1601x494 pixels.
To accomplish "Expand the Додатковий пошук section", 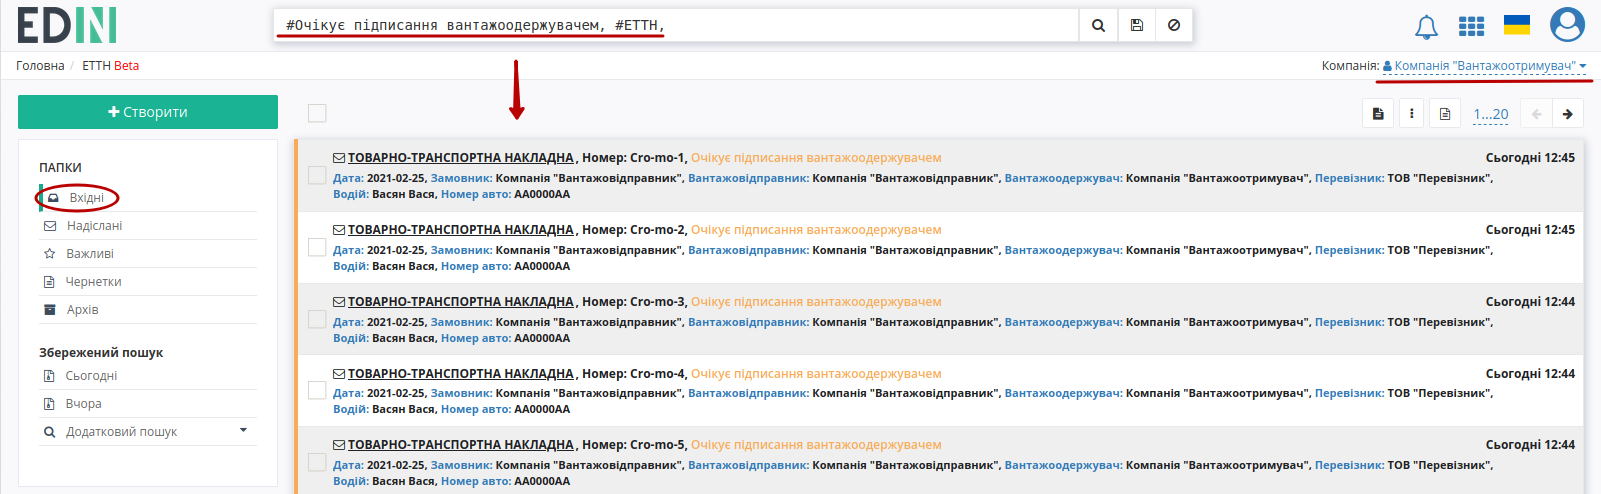I will [148, 432].
